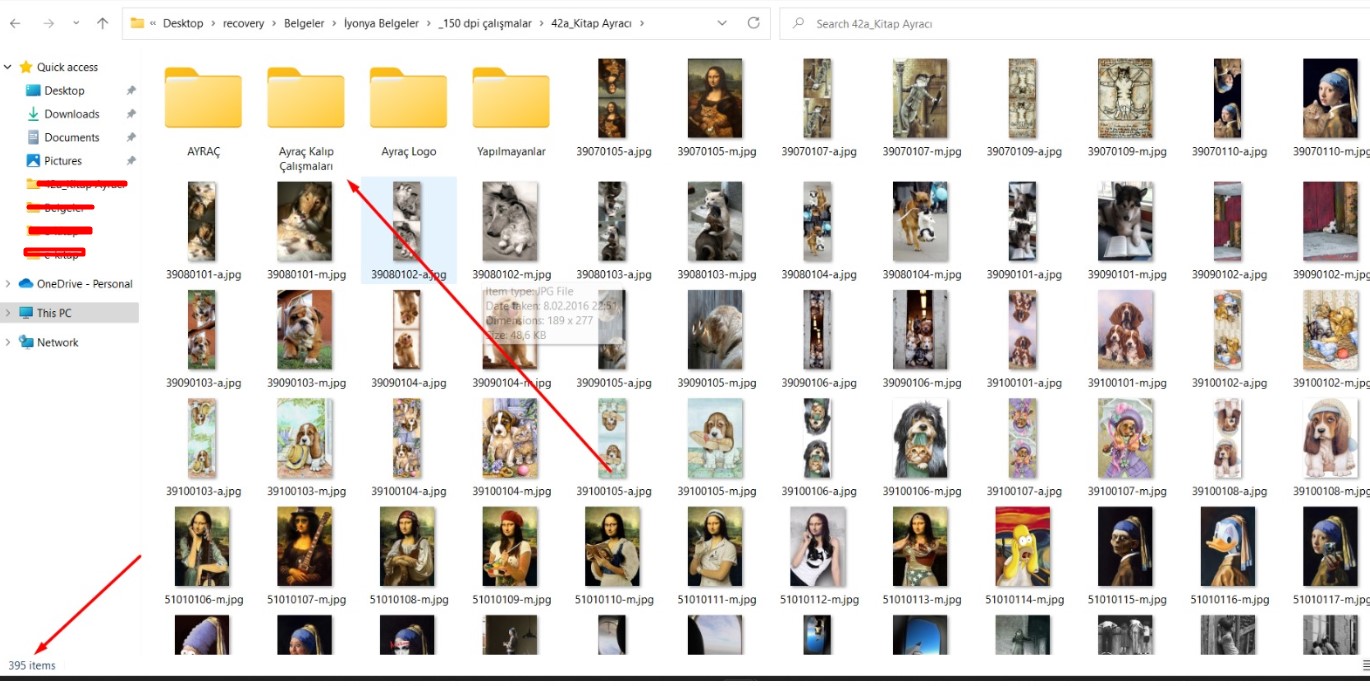Click Belgeler in the breadcrumb path
1370x686 pixels.
[x=305, y=23]
